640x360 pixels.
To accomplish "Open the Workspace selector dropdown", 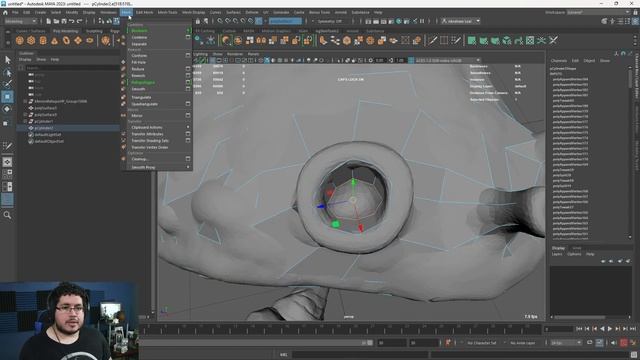I will 598,12.
